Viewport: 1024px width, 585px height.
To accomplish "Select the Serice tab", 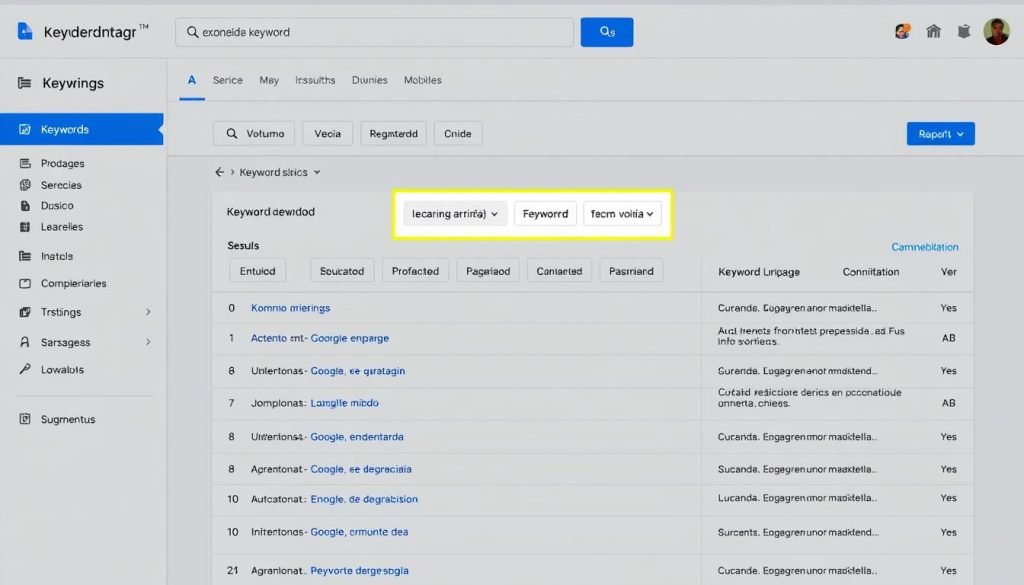I will coord(228,80).
